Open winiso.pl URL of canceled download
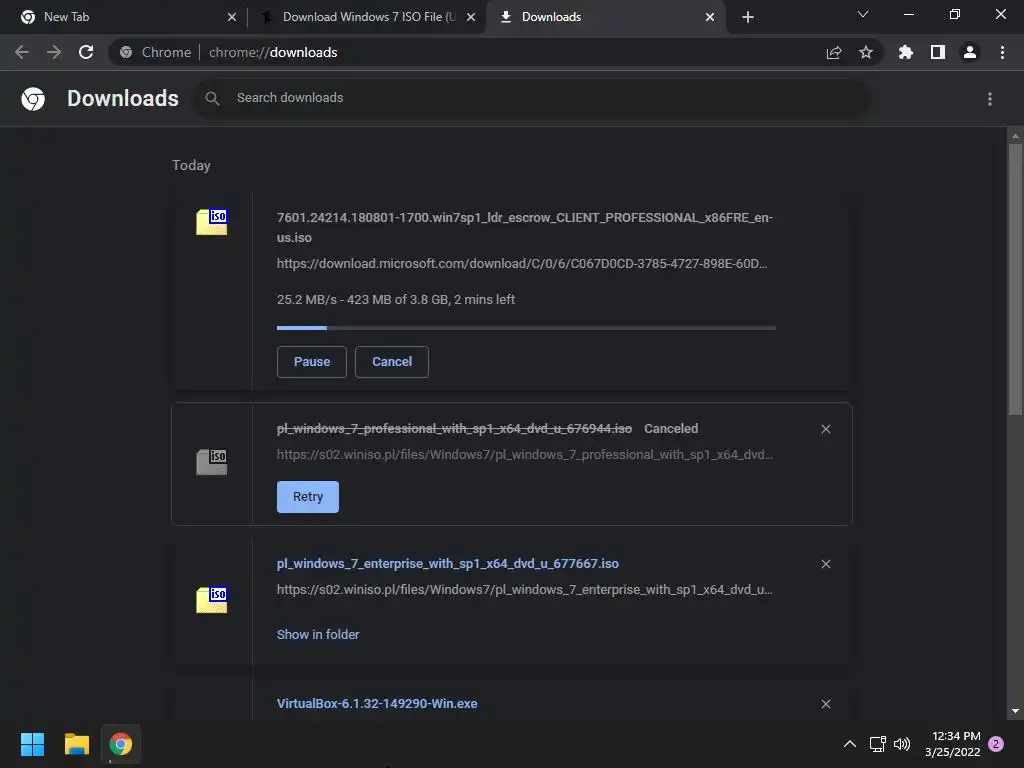 point(524,455)
